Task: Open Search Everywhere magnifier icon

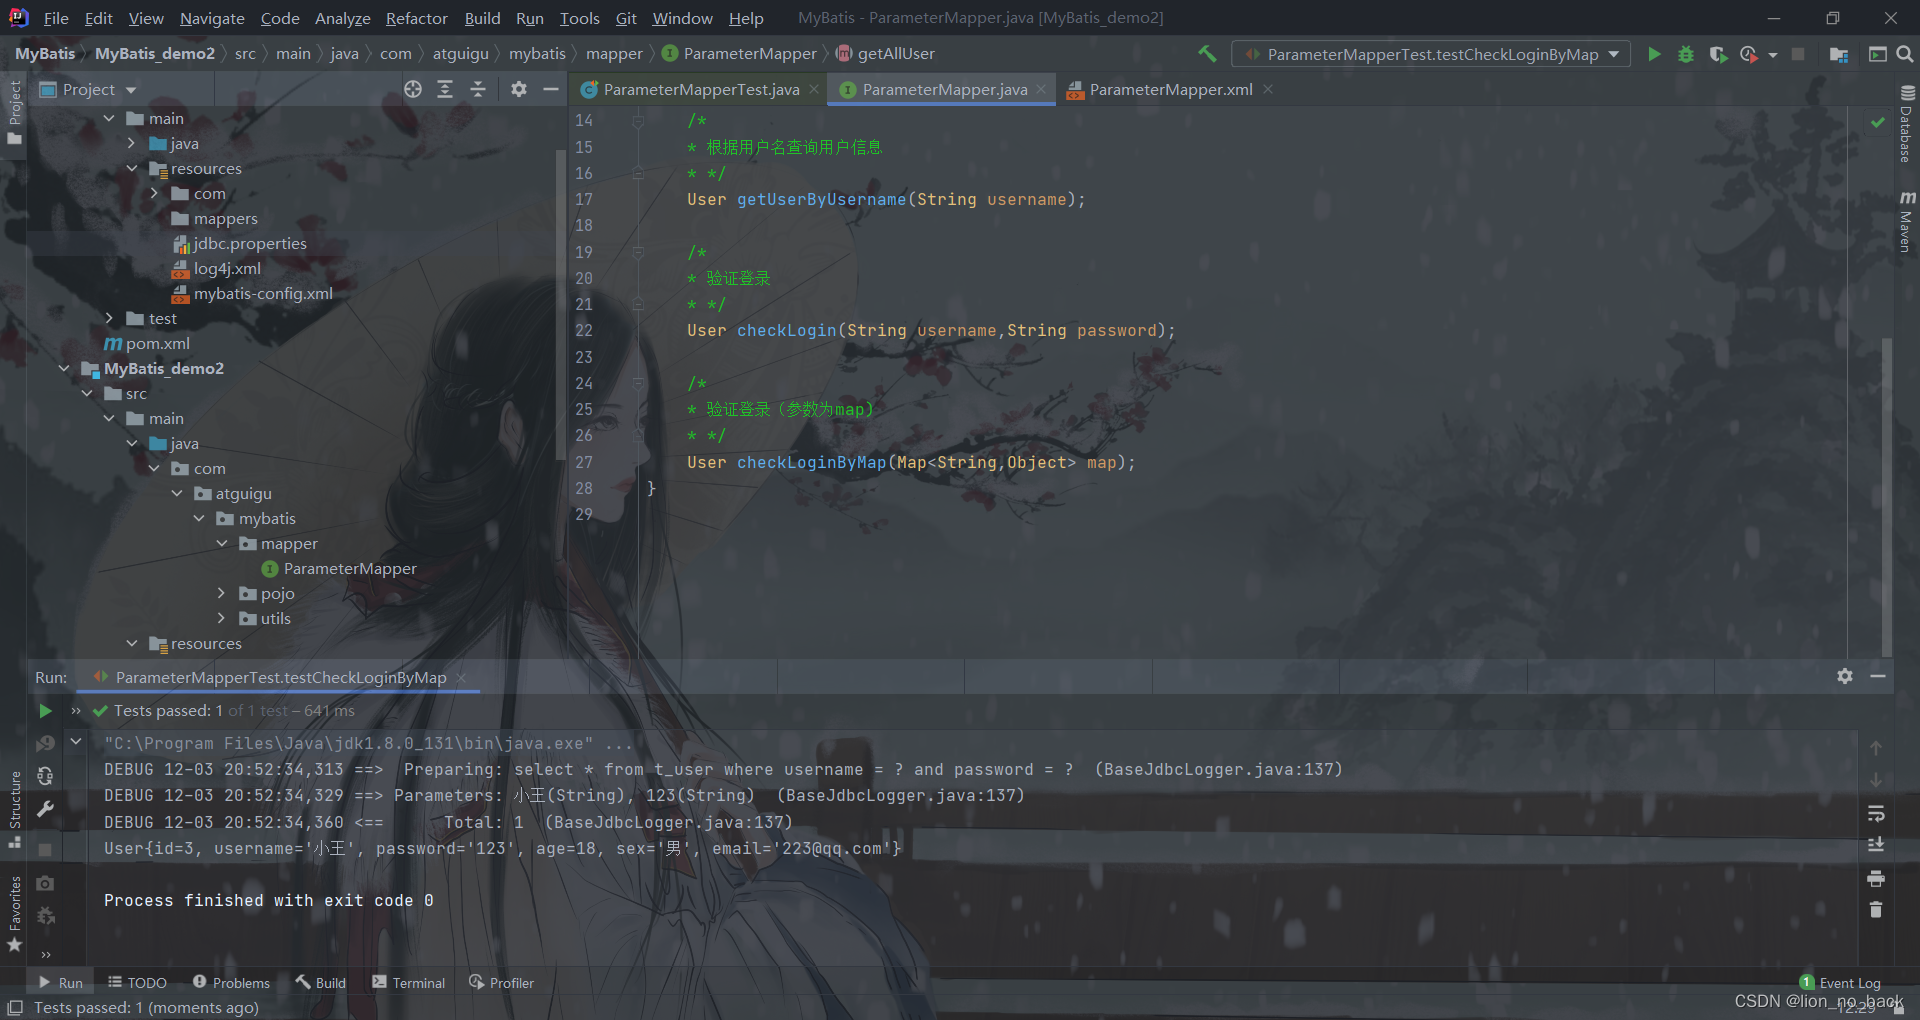Action: coord(1905,54)
